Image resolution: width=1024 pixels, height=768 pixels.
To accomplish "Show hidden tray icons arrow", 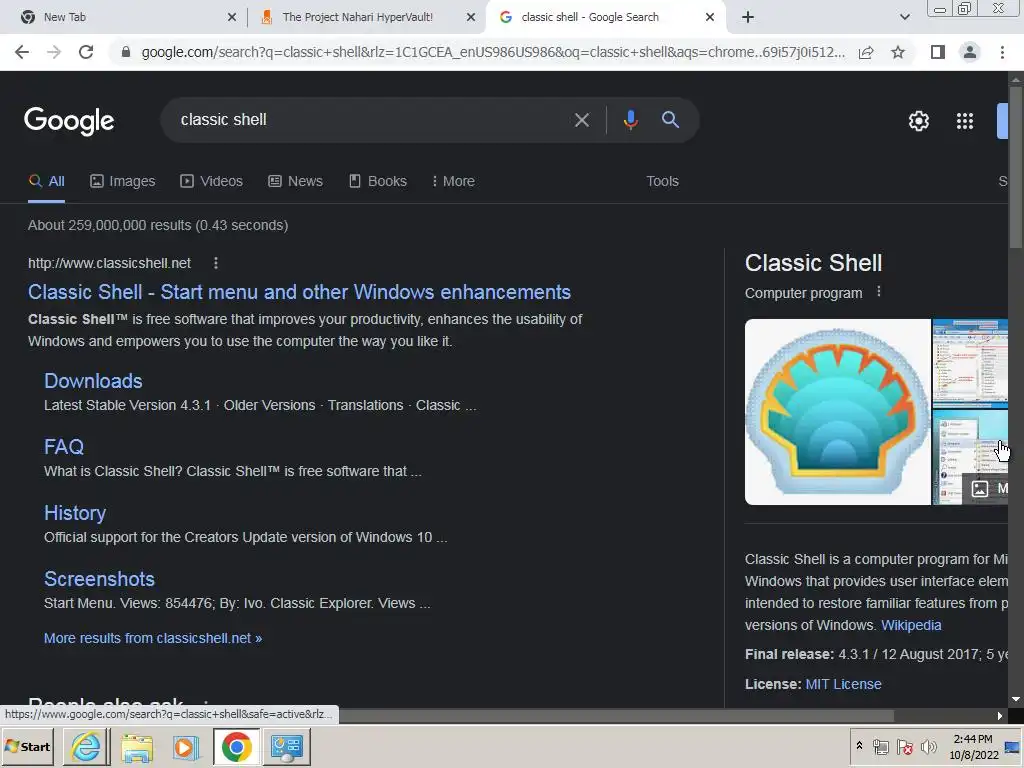I will 859,745.
